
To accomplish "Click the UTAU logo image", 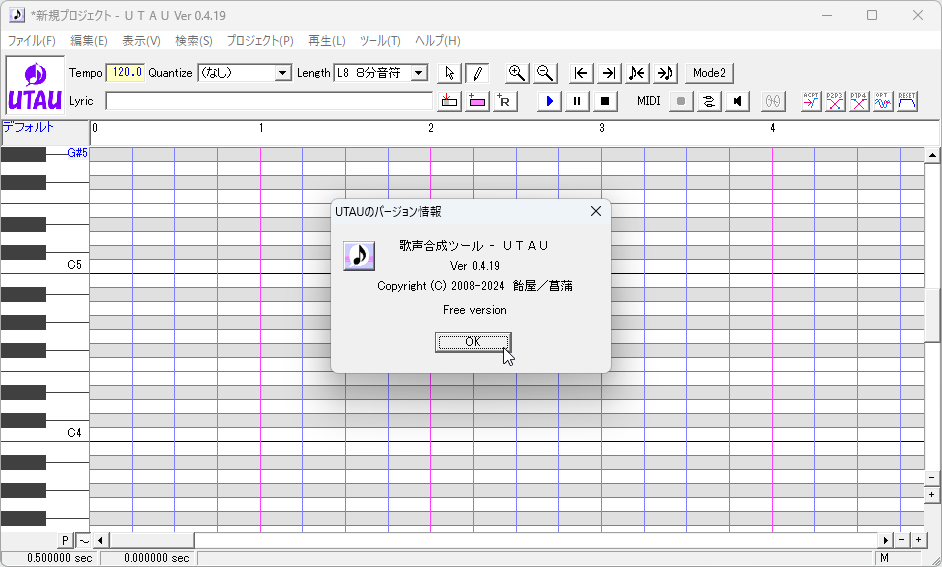I will (35, 85).
